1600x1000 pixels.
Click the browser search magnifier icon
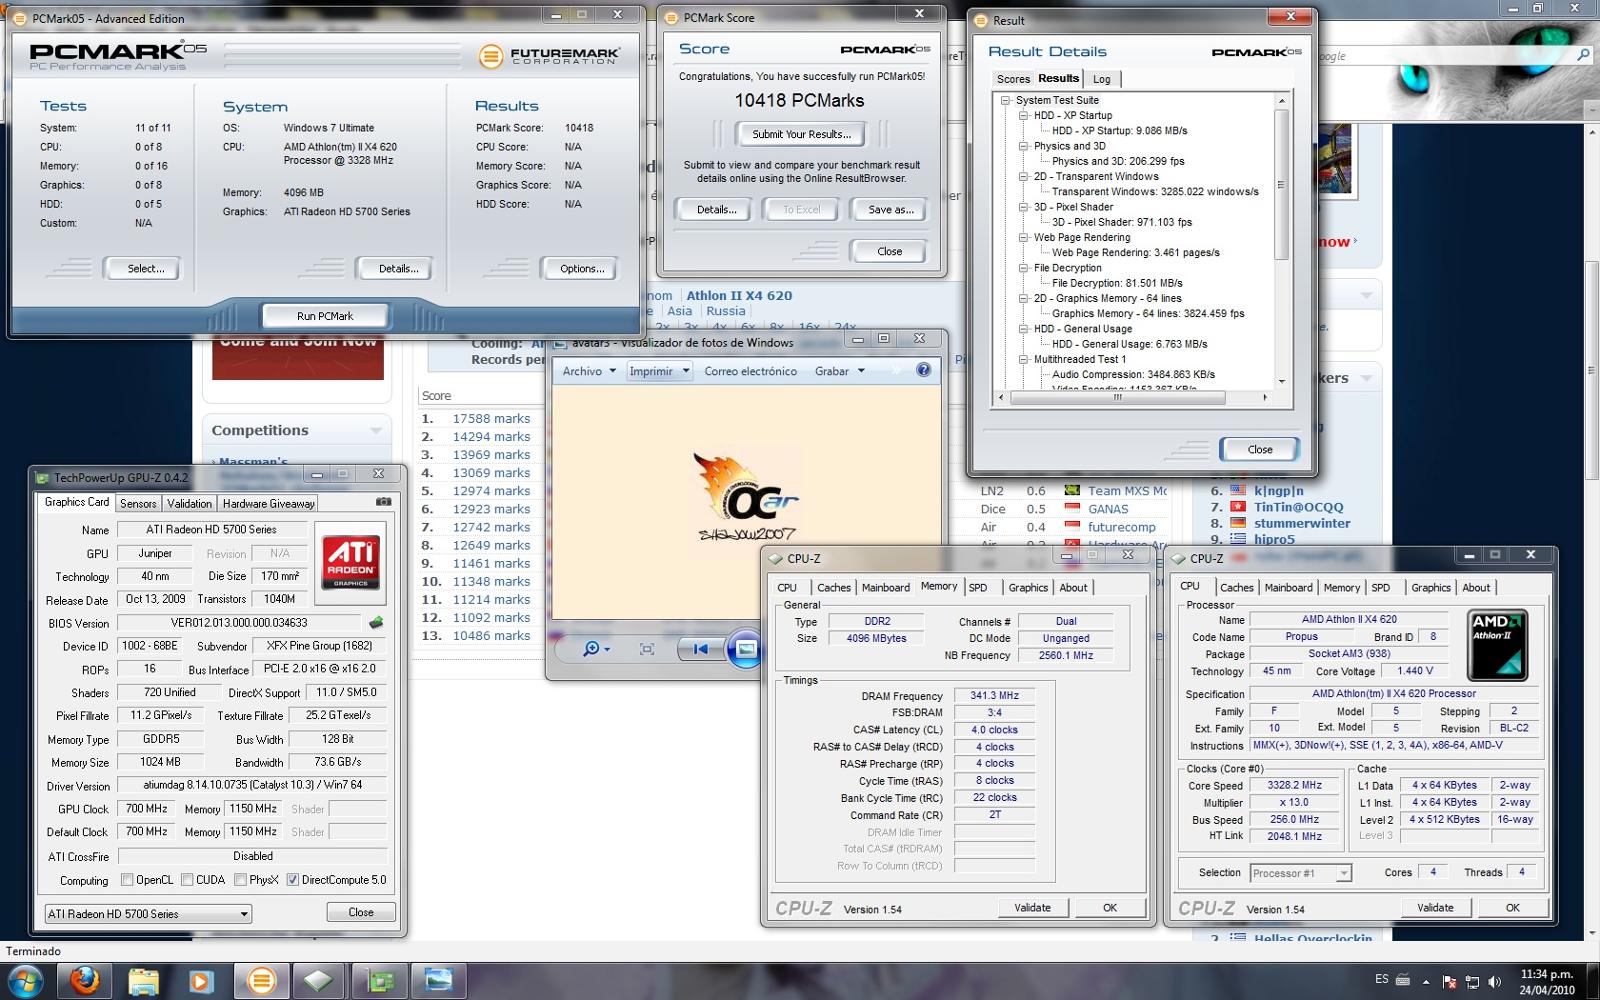pyautogui.click(x=1583, y=55)
